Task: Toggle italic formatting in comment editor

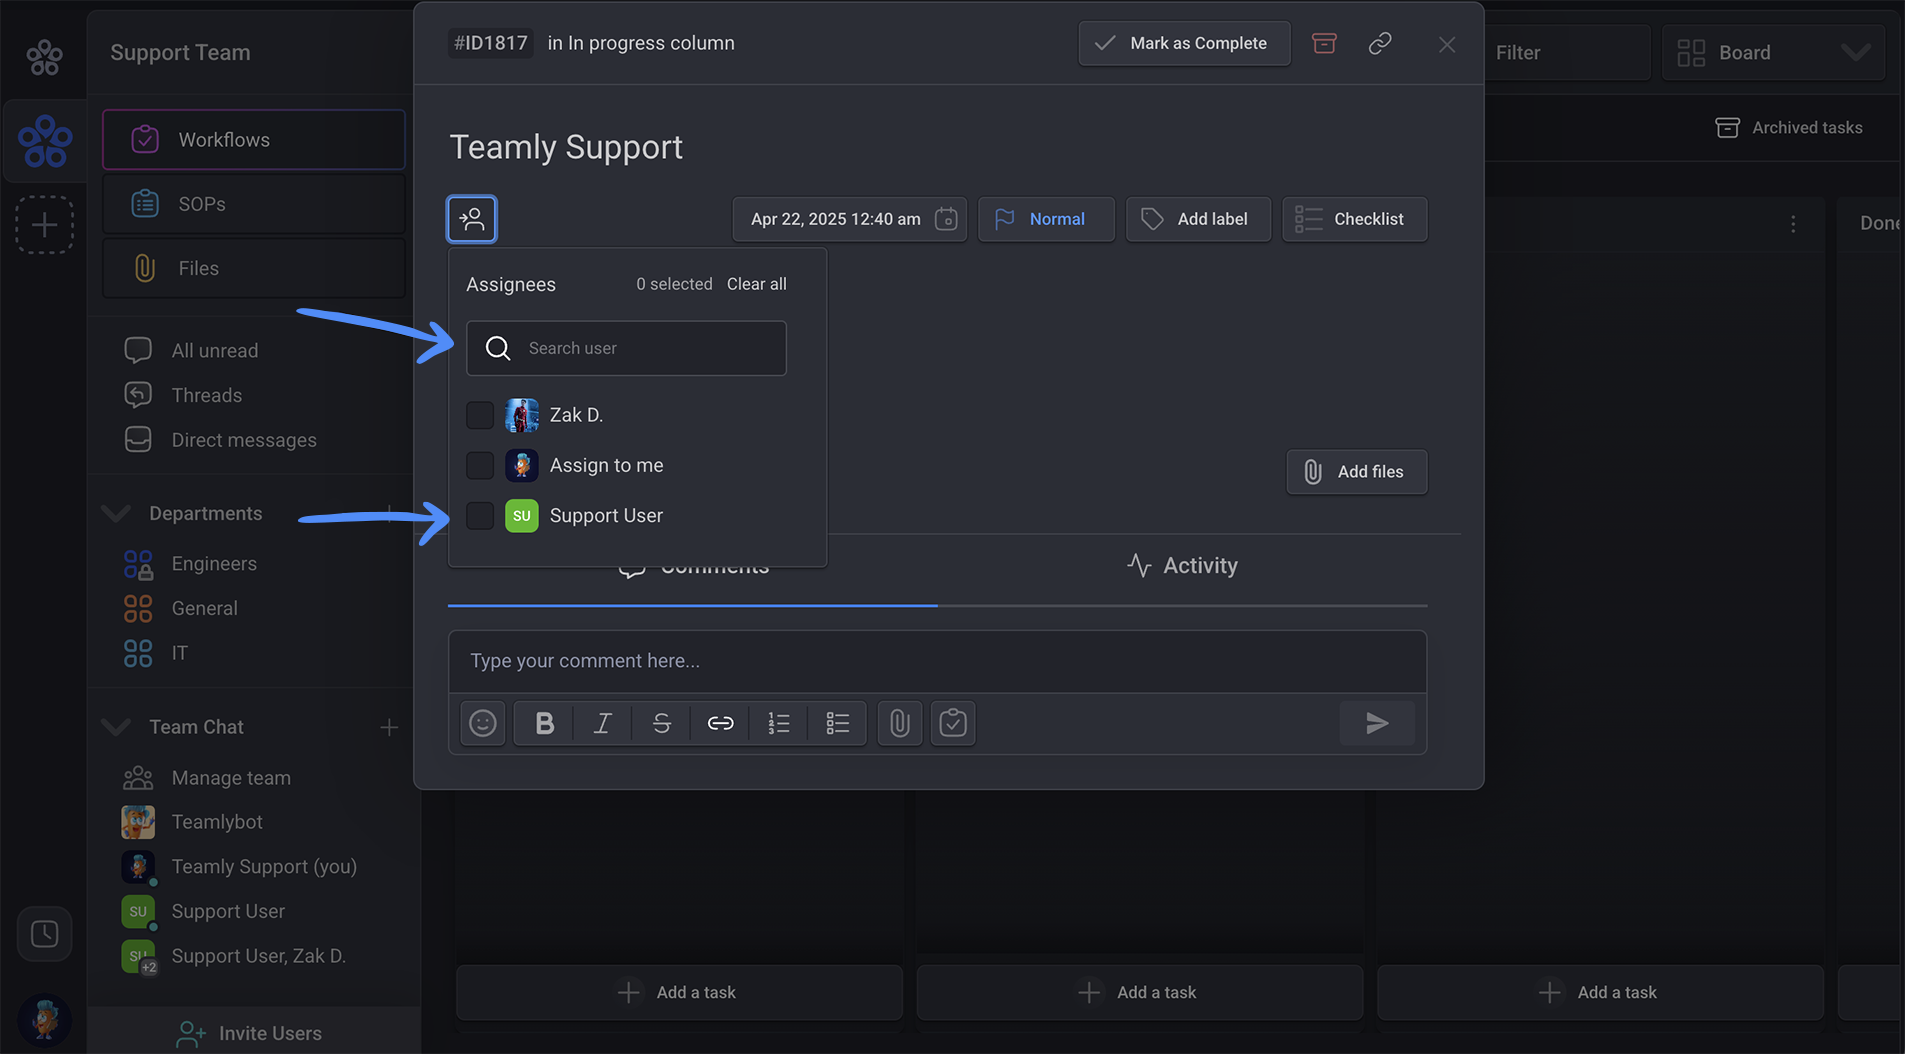Action: click(602, 723)
